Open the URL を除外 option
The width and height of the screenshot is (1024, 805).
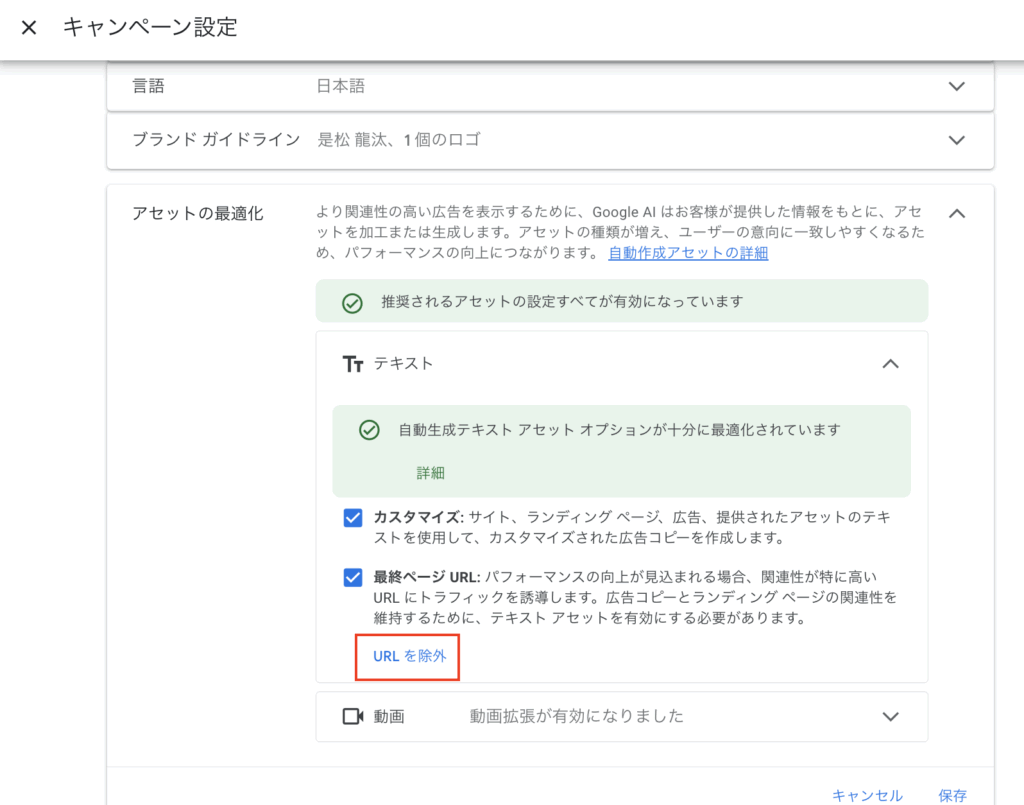pyautogui.click(x=406, y=657)
